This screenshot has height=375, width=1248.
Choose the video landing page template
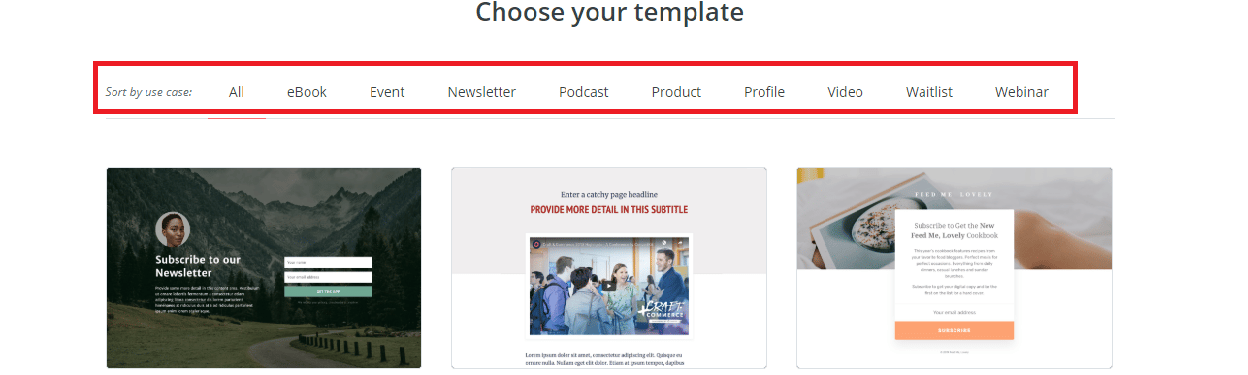click(x=609, y=268)
